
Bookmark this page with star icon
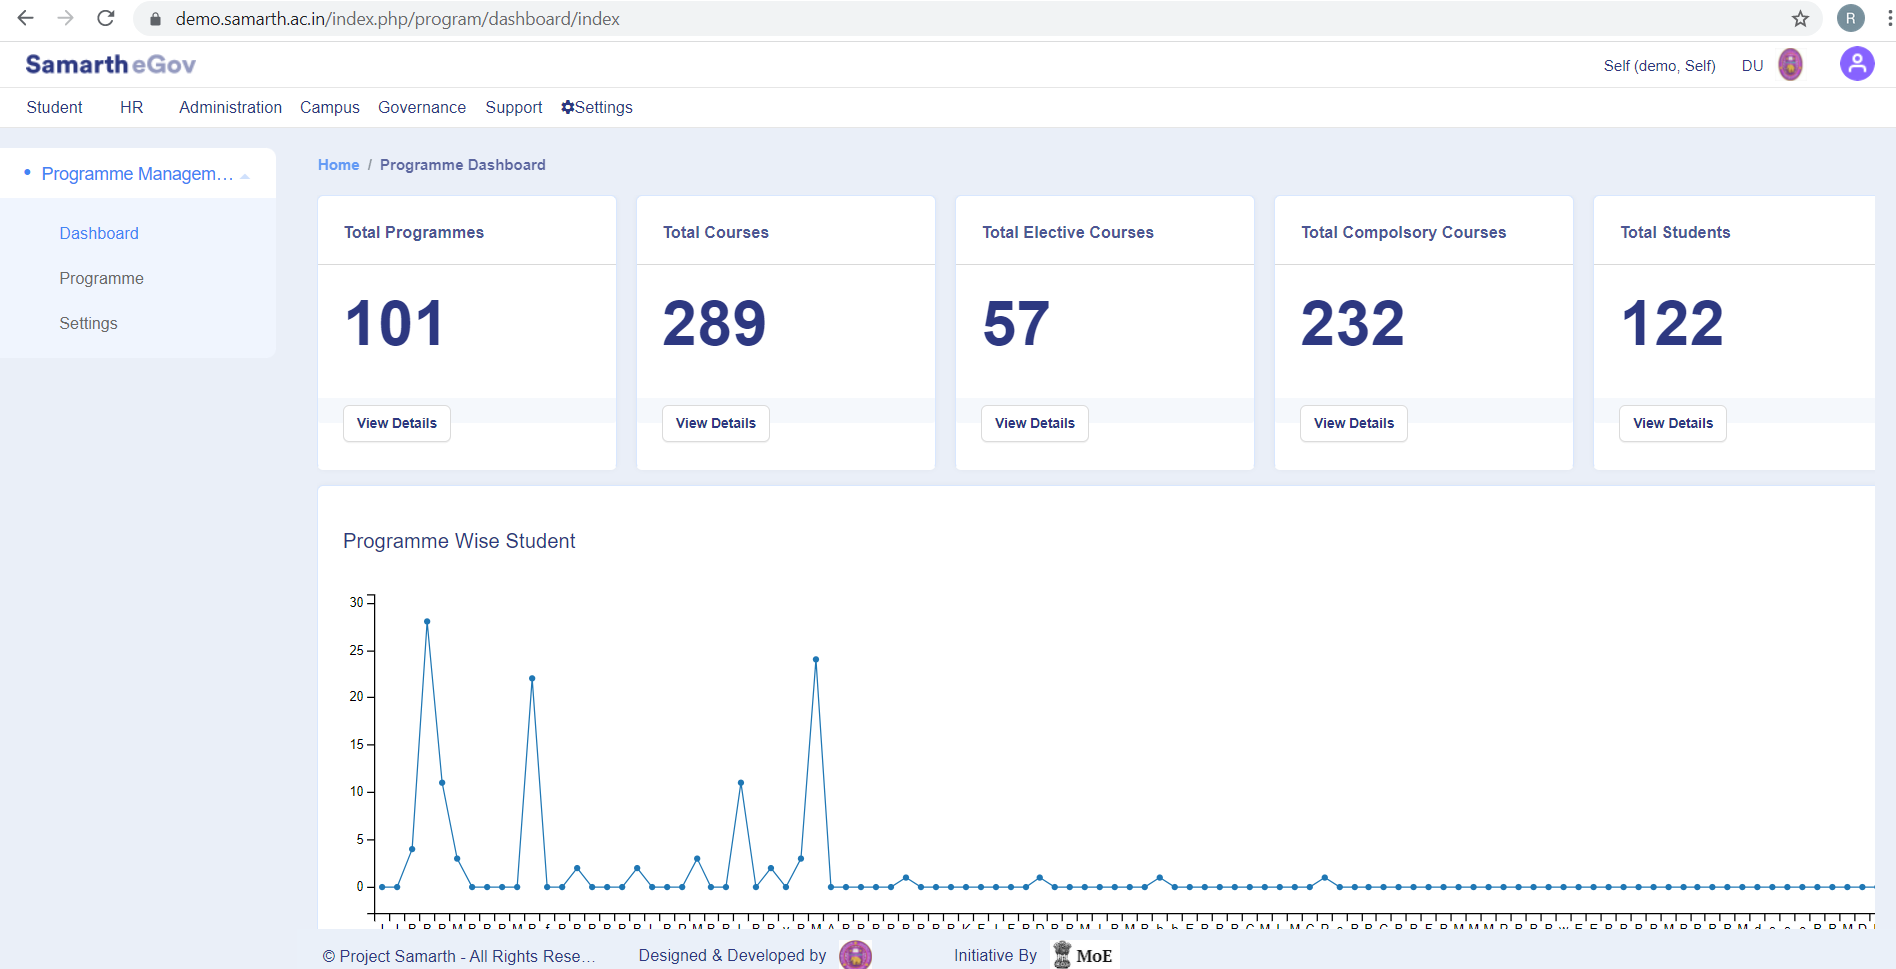1800,18
